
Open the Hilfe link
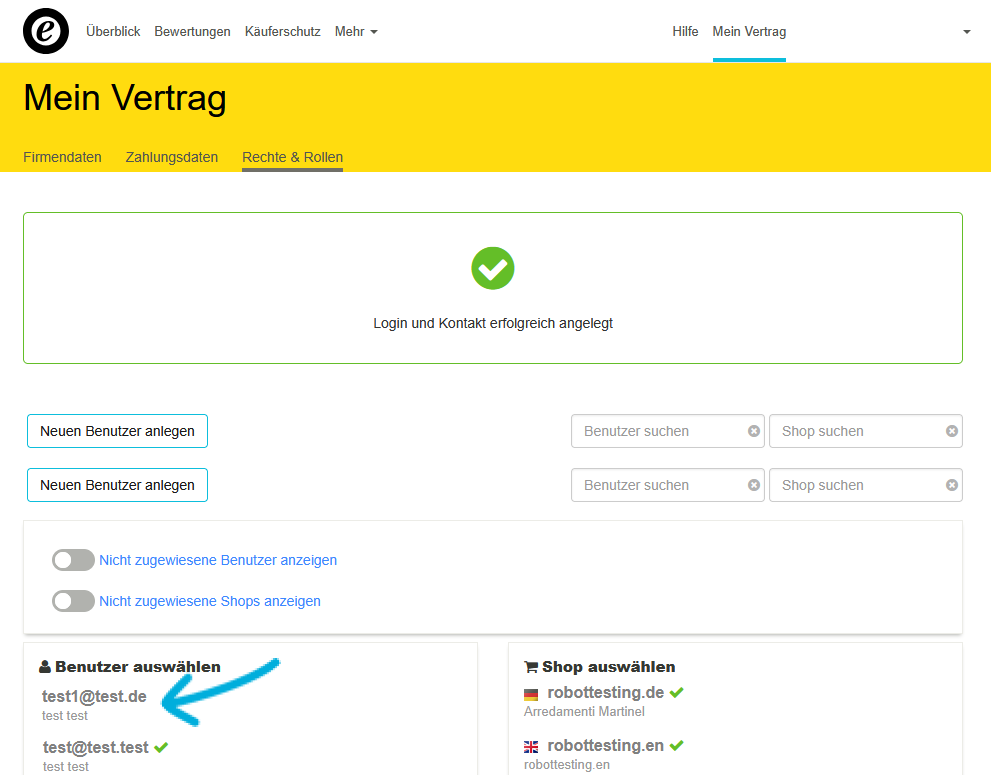click(x=685, y=32)
